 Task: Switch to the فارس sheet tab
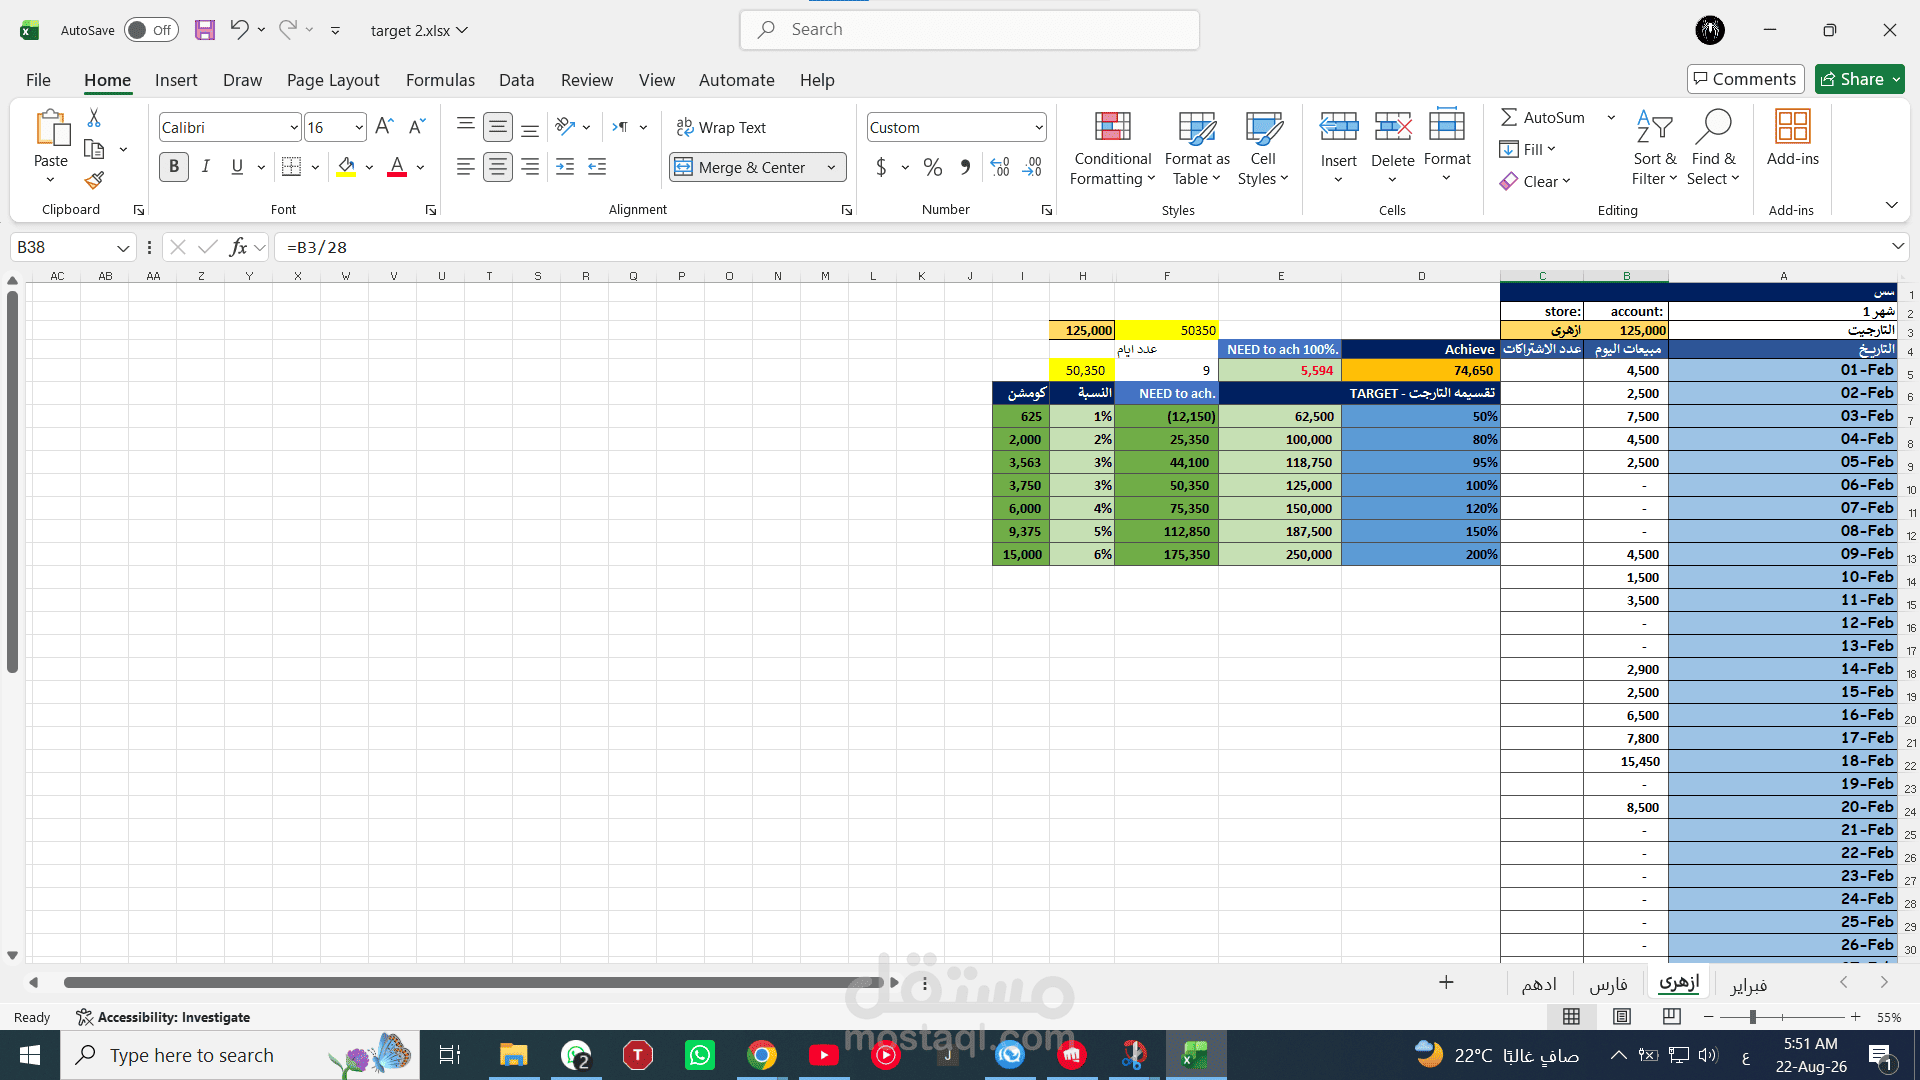[1608, 985]
